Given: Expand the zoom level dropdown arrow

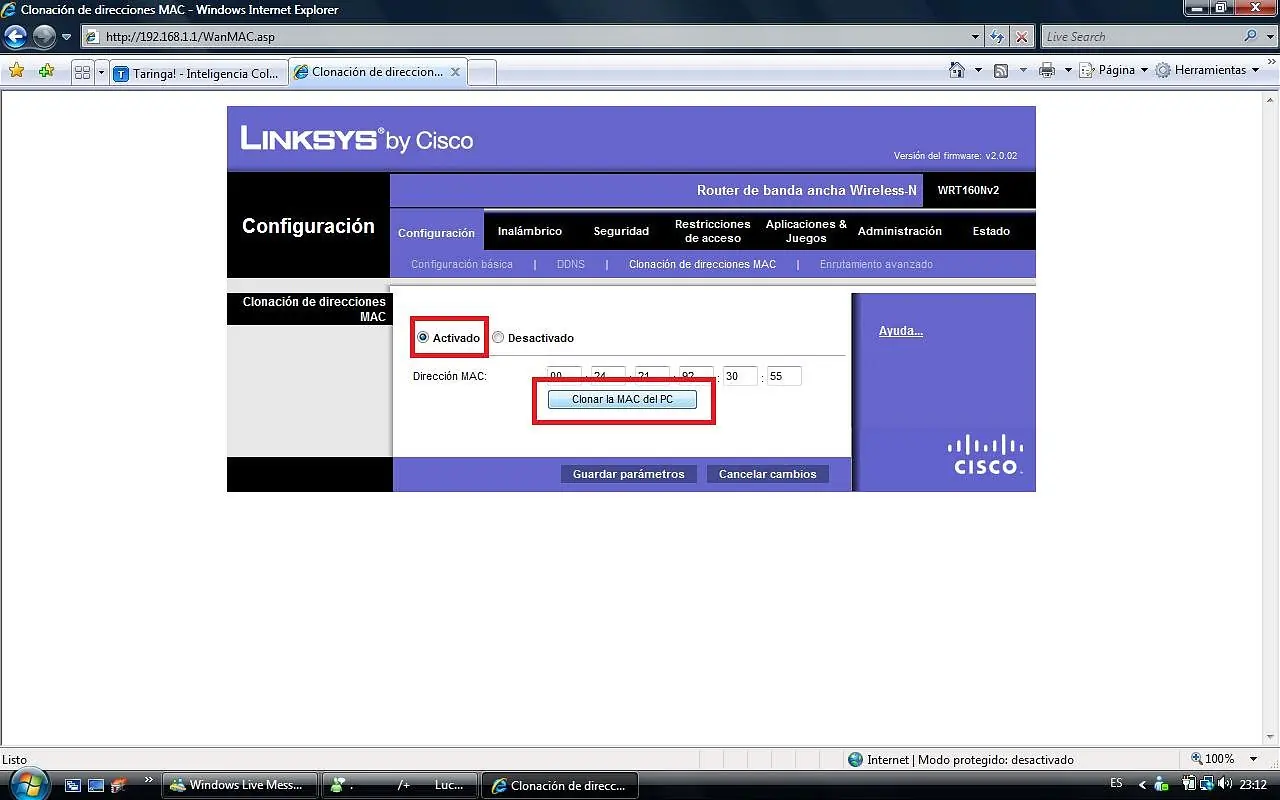Looking at the screenshot, I should pyautogui.click(x=1254, y=759).
